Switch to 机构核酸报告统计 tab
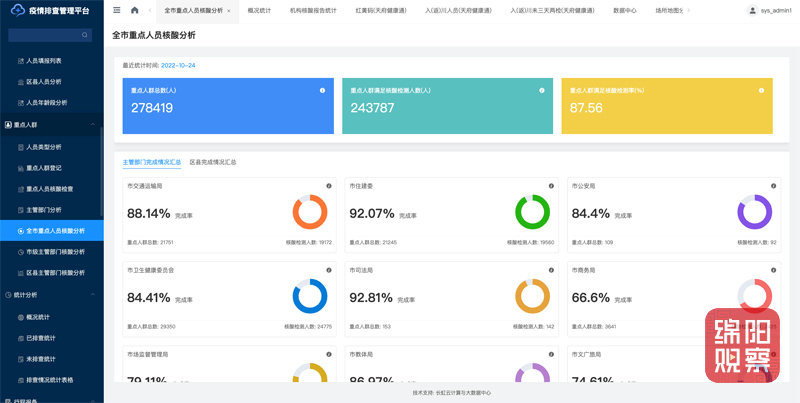 click(313, 11)
